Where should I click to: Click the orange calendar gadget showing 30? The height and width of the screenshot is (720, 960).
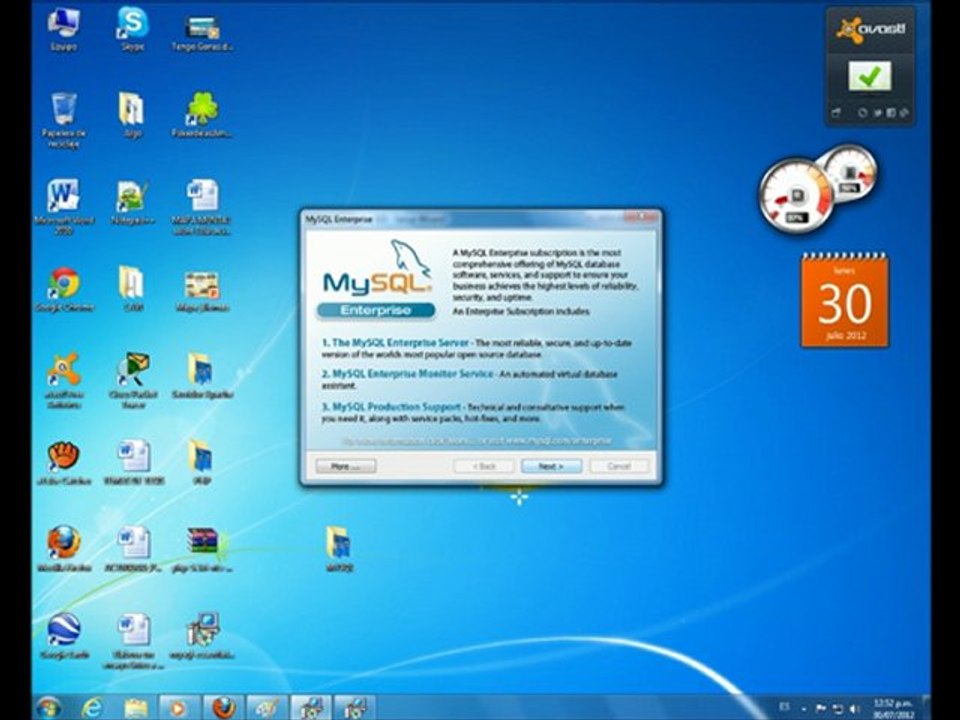coord(845,301)
